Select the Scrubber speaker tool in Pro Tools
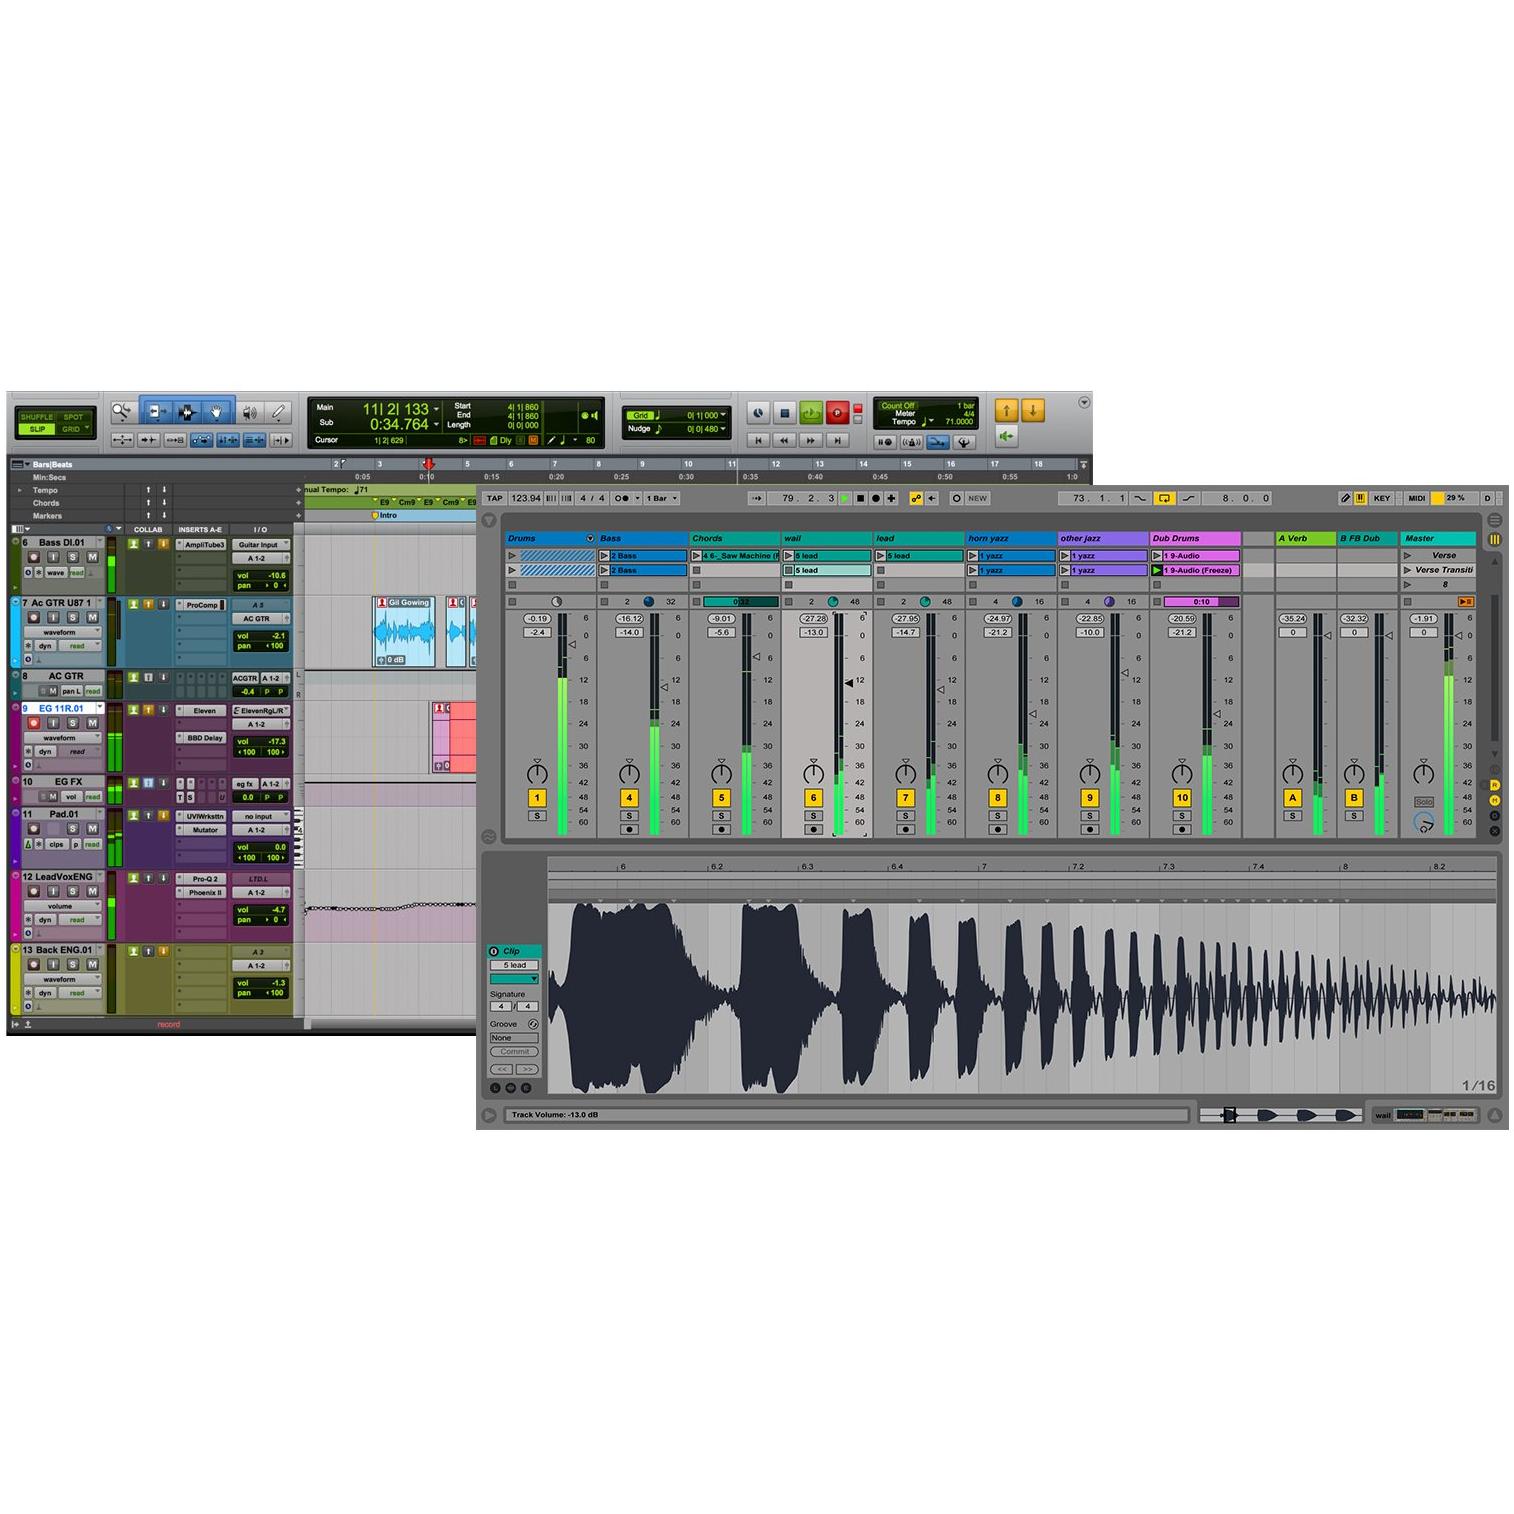This screenshot has height=1514, width=1514. 250,412
